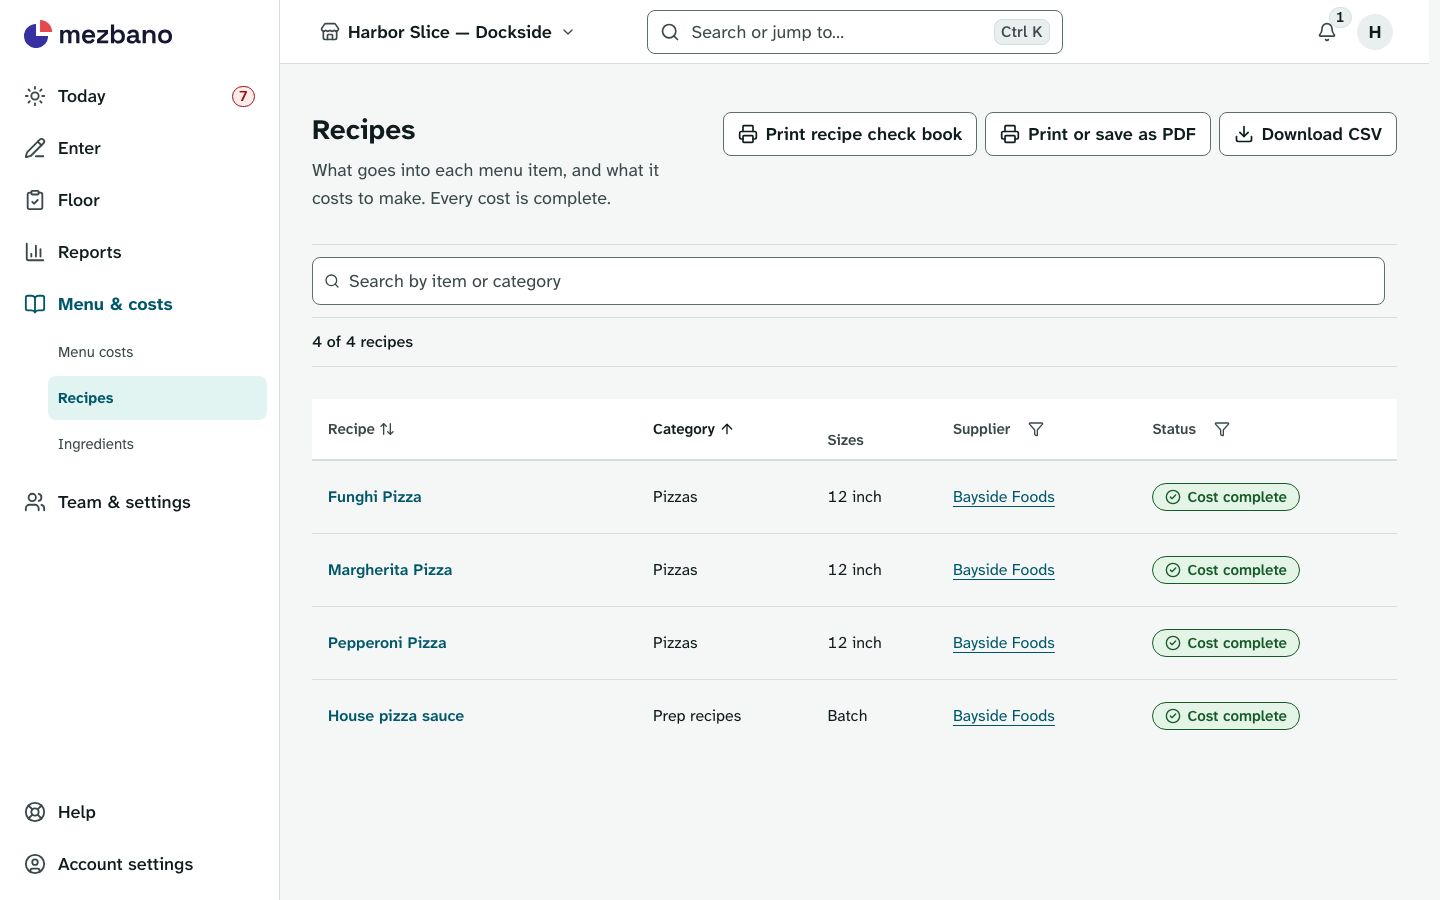
Task: Click Print recipe check book button
Action: [850, 134]
